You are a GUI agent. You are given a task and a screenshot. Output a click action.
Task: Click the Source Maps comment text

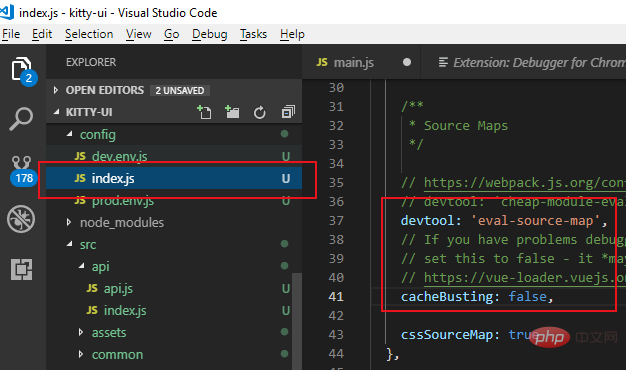(x=466, y=126)
